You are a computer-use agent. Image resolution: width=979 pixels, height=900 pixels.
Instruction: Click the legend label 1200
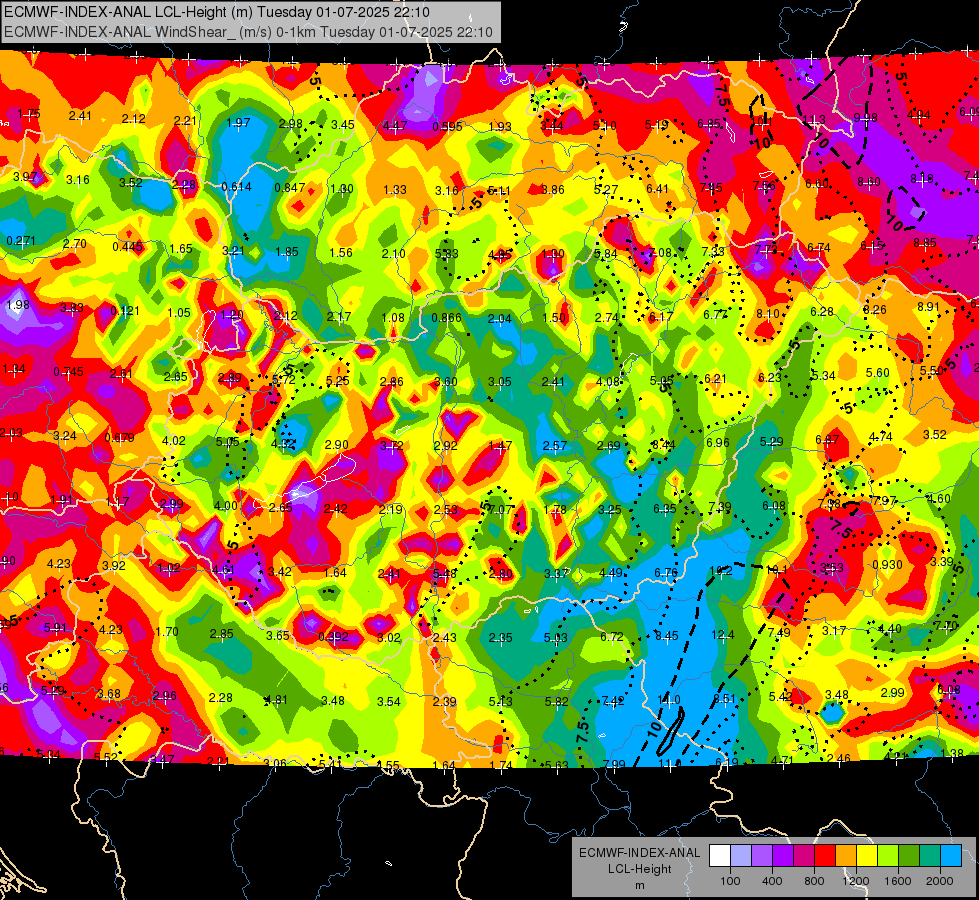pyautogui.click(x=856, y=881)
